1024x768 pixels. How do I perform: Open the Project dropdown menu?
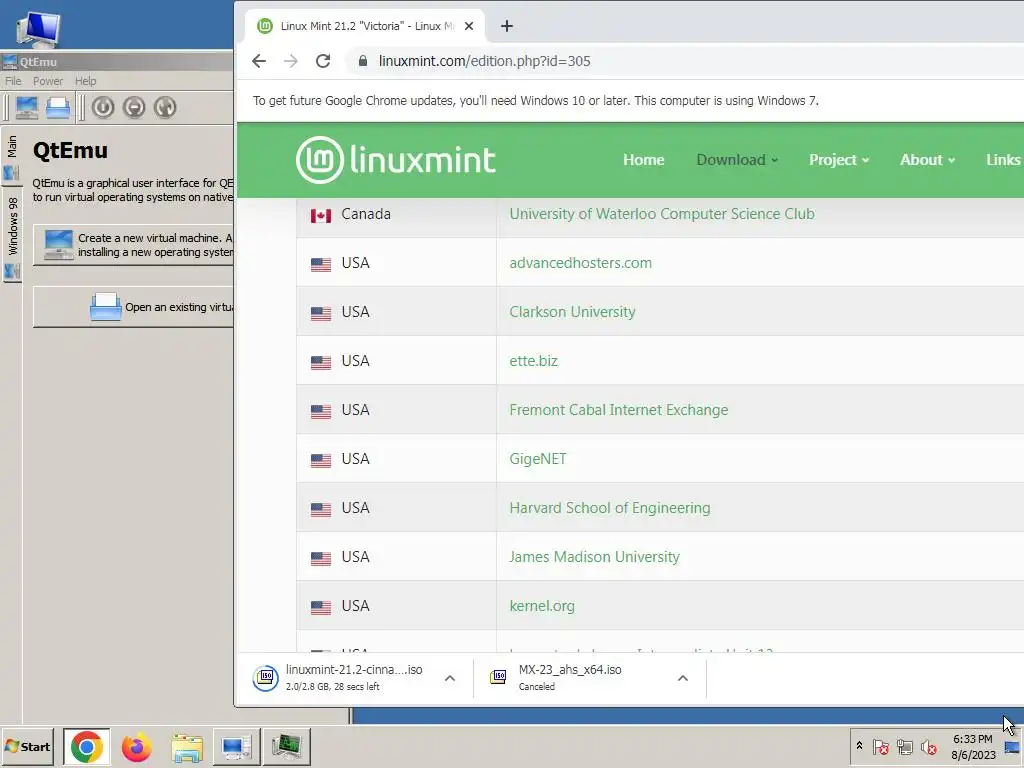839,160
